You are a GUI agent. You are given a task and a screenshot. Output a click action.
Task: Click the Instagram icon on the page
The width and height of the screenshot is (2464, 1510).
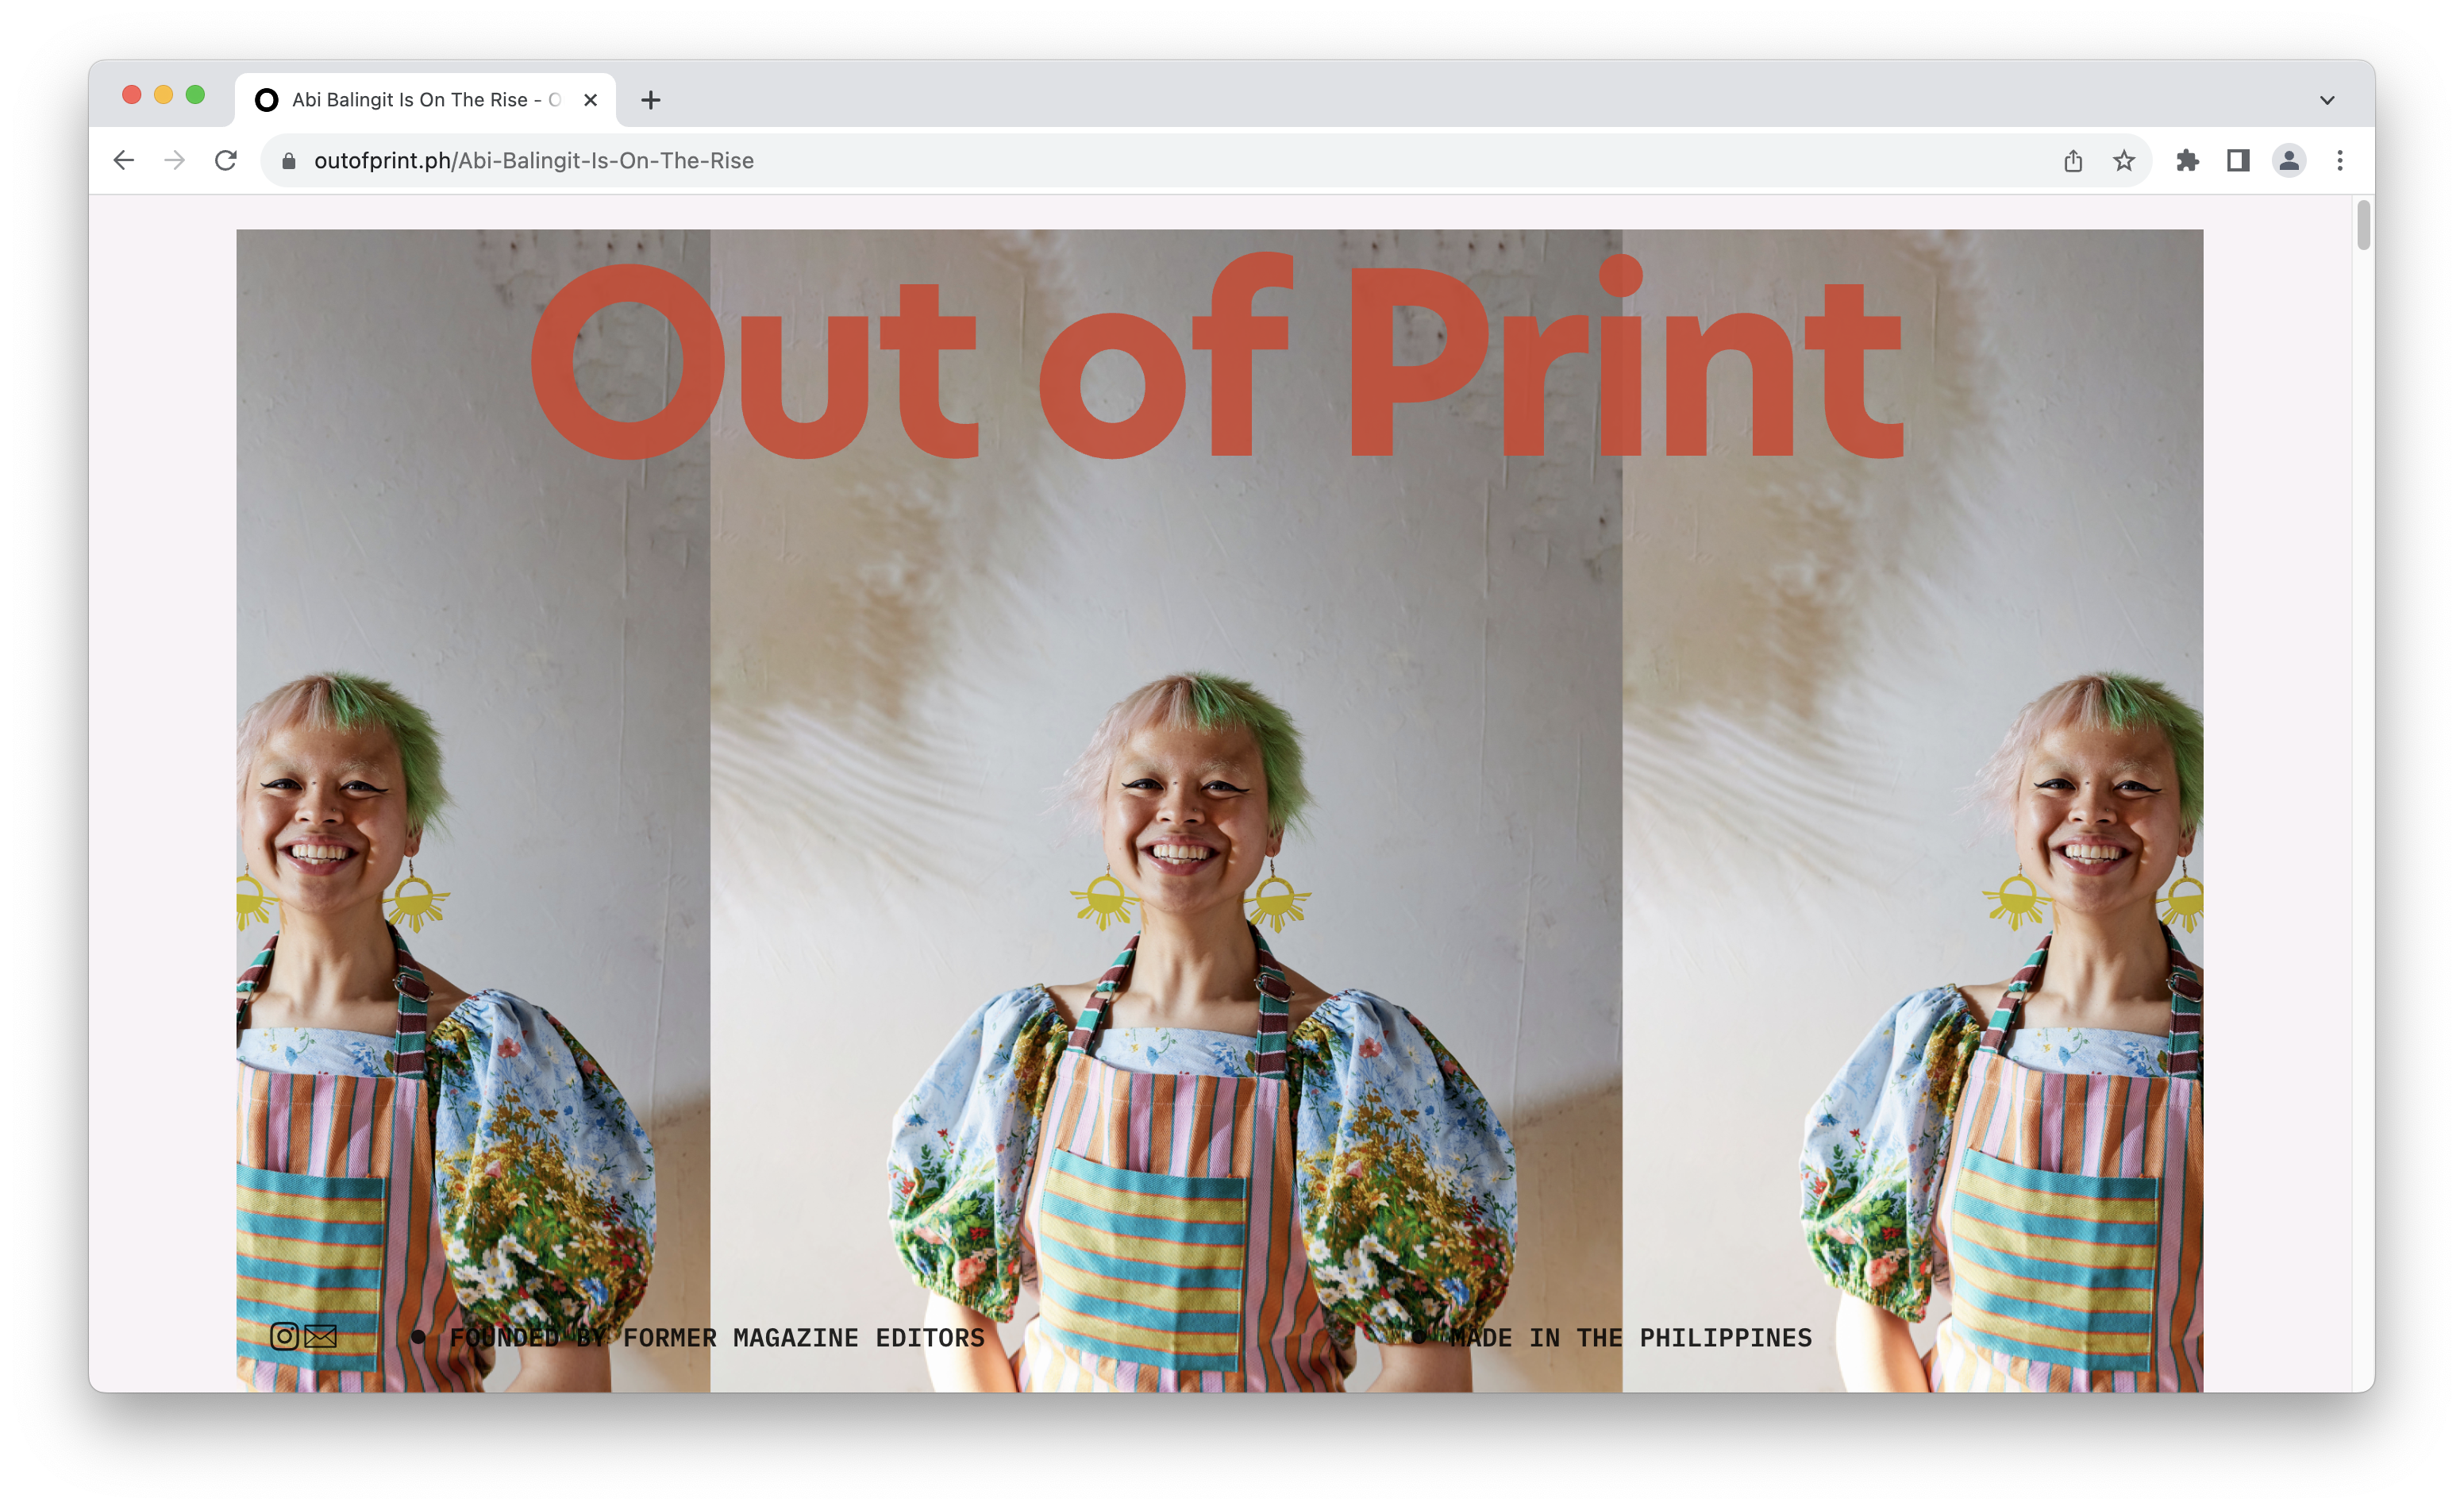tap(284, 1336)
